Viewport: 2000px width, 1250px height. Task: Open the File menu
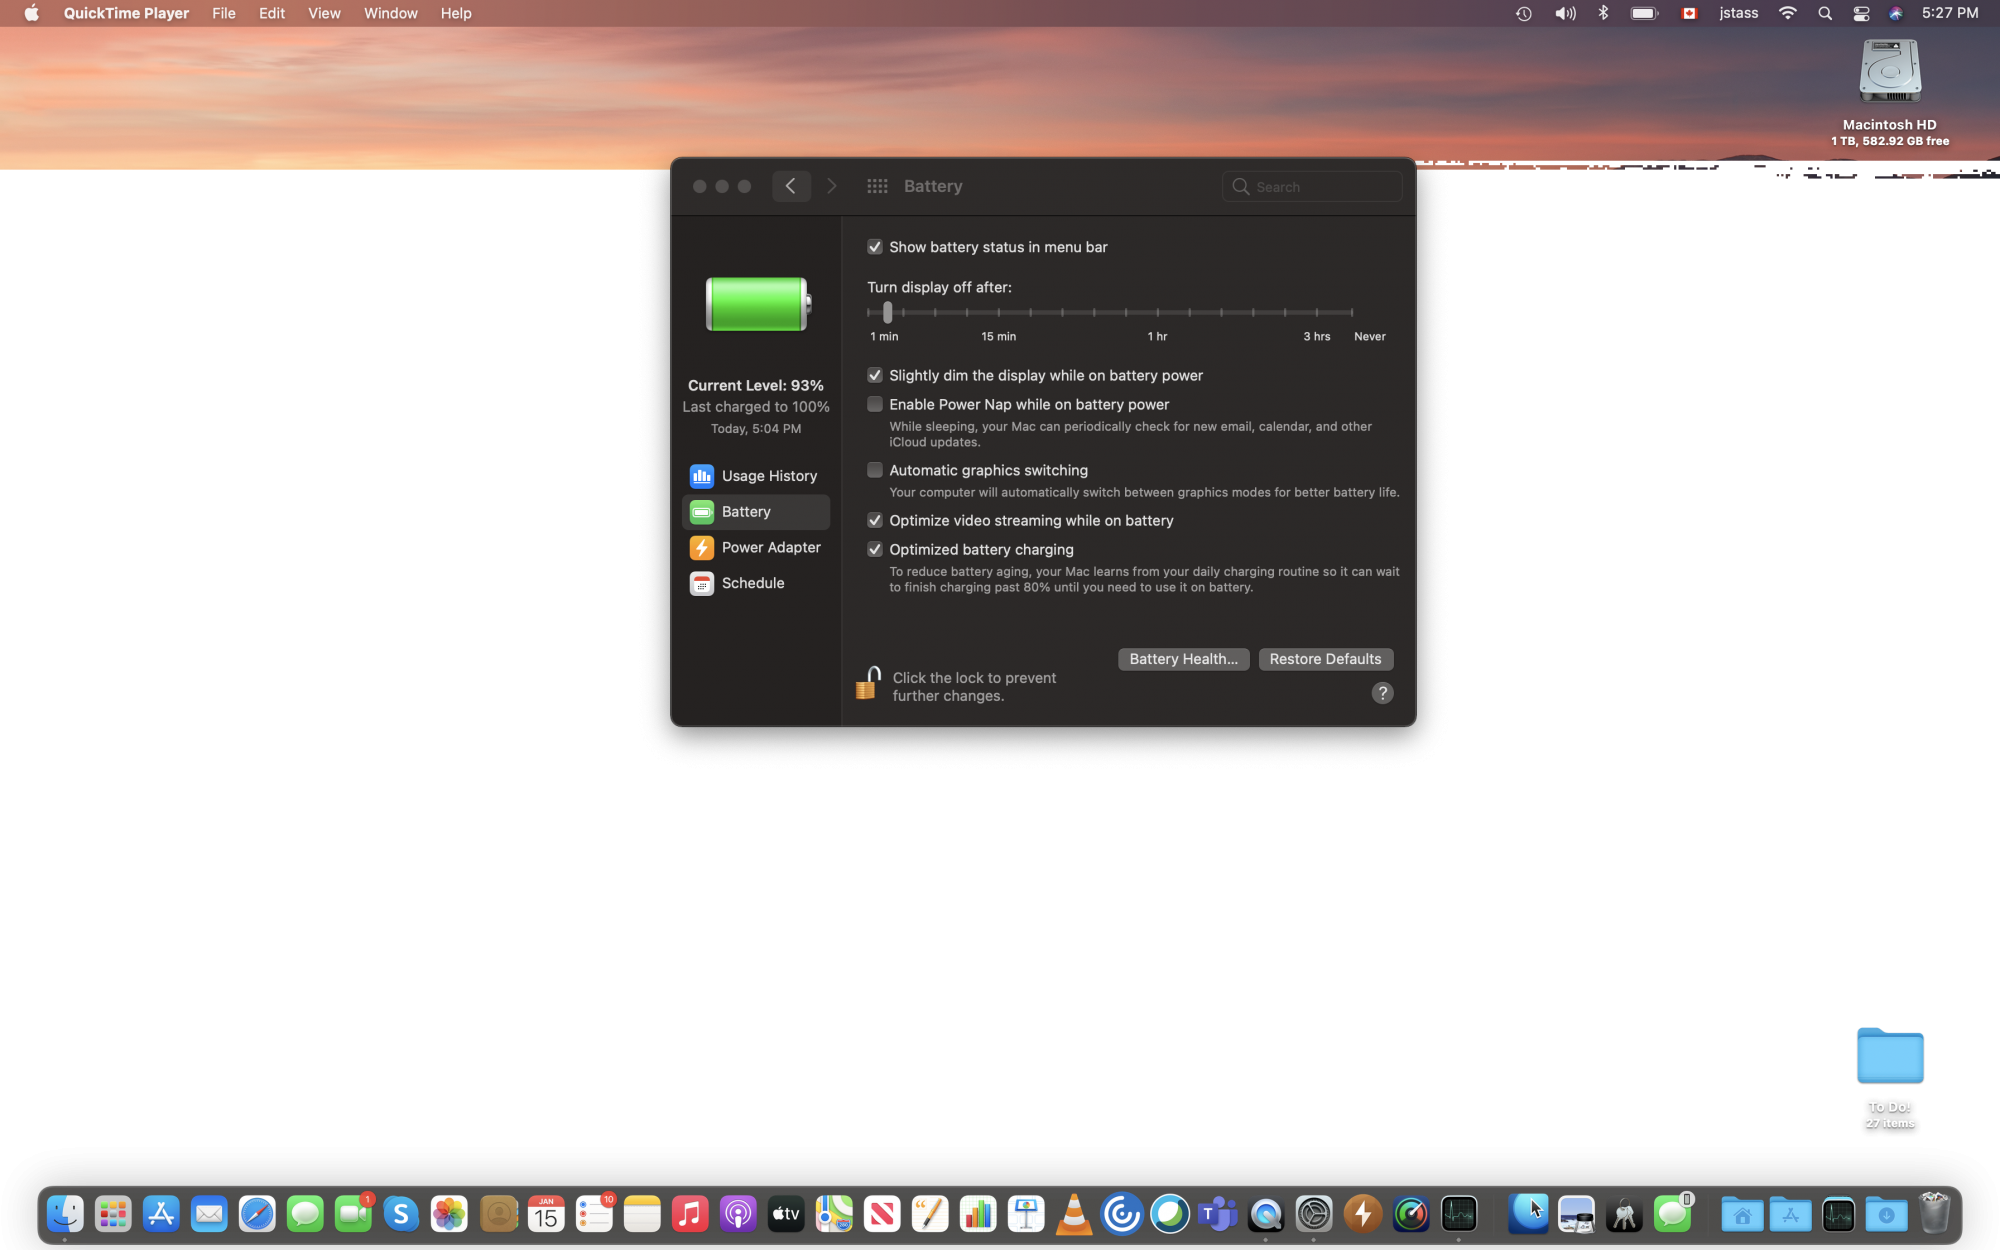pos(224,13)
